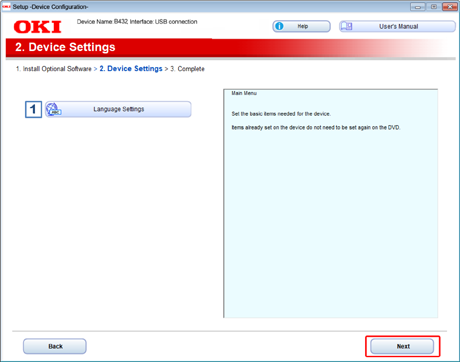The width and height of the screenshot is (460, 362).
Task: Click the blue info icon on Help
Action: pos(279,26)
